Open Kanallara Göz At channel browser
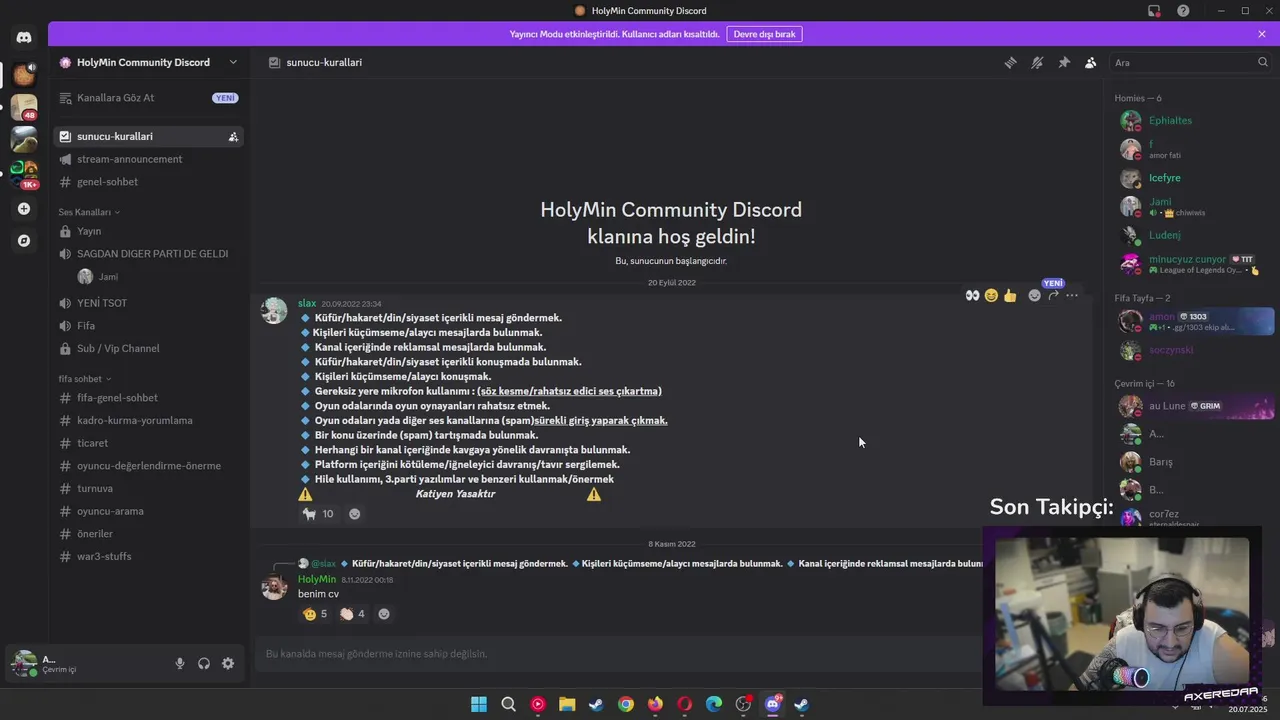1280x720 pixels. pyautogui.click(x=148, y=98)
